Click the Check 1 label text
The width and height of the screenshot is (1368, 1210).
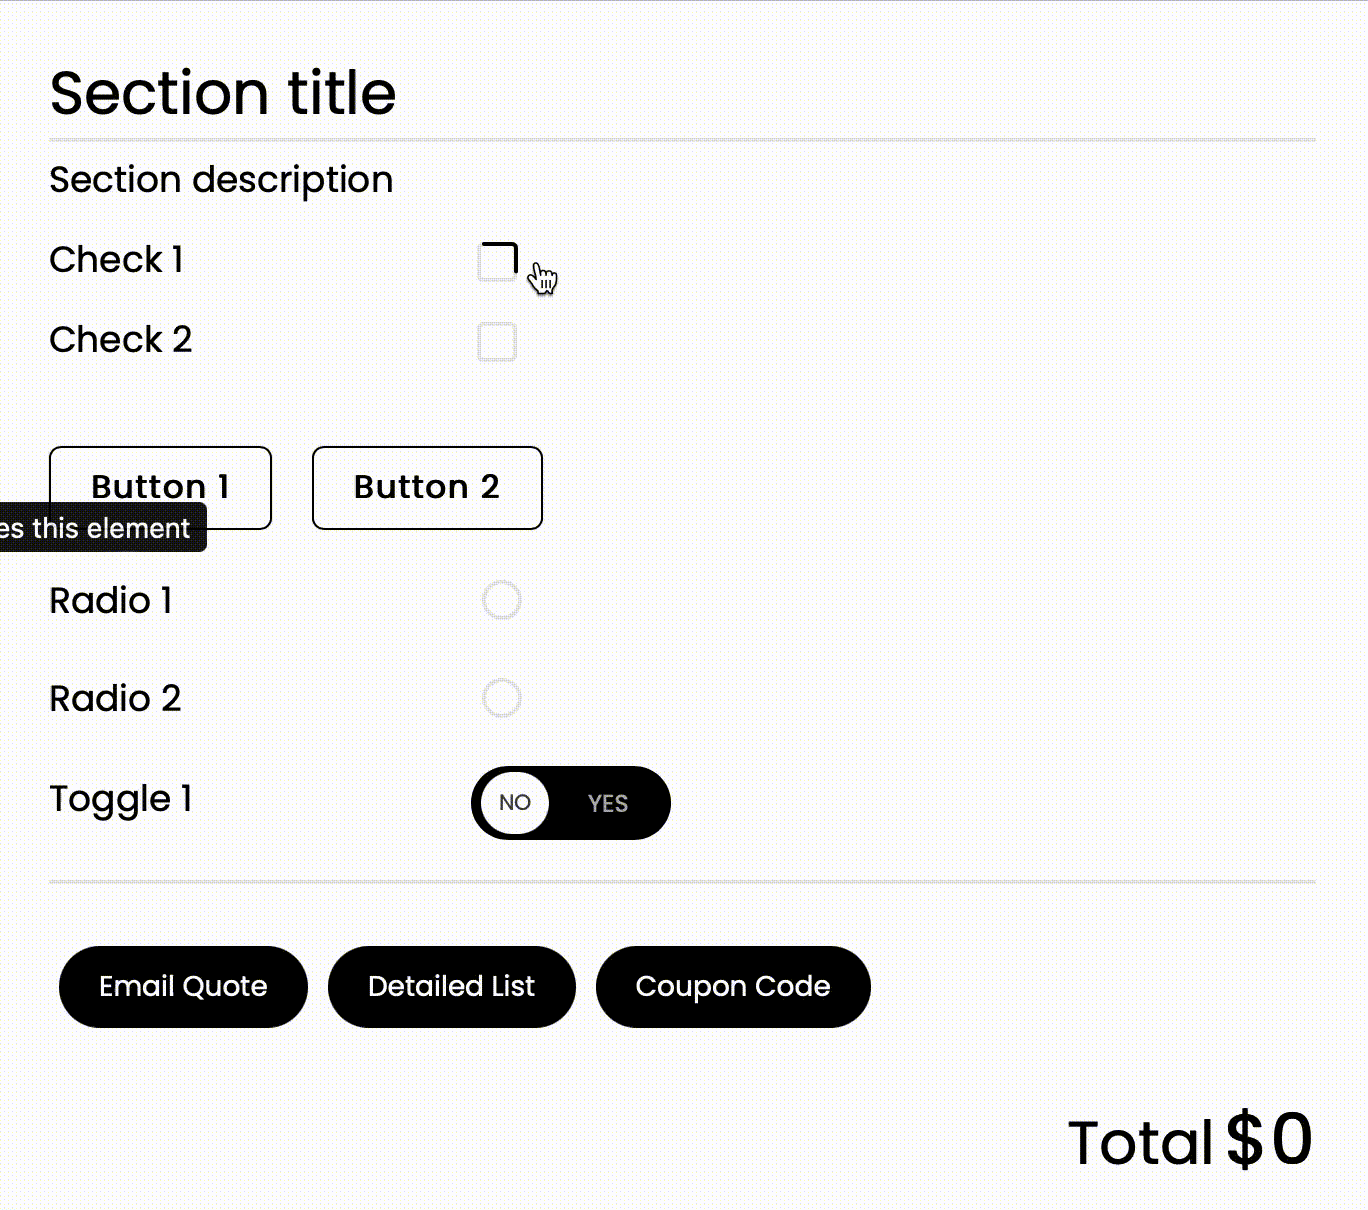click(x=115, y=260)
